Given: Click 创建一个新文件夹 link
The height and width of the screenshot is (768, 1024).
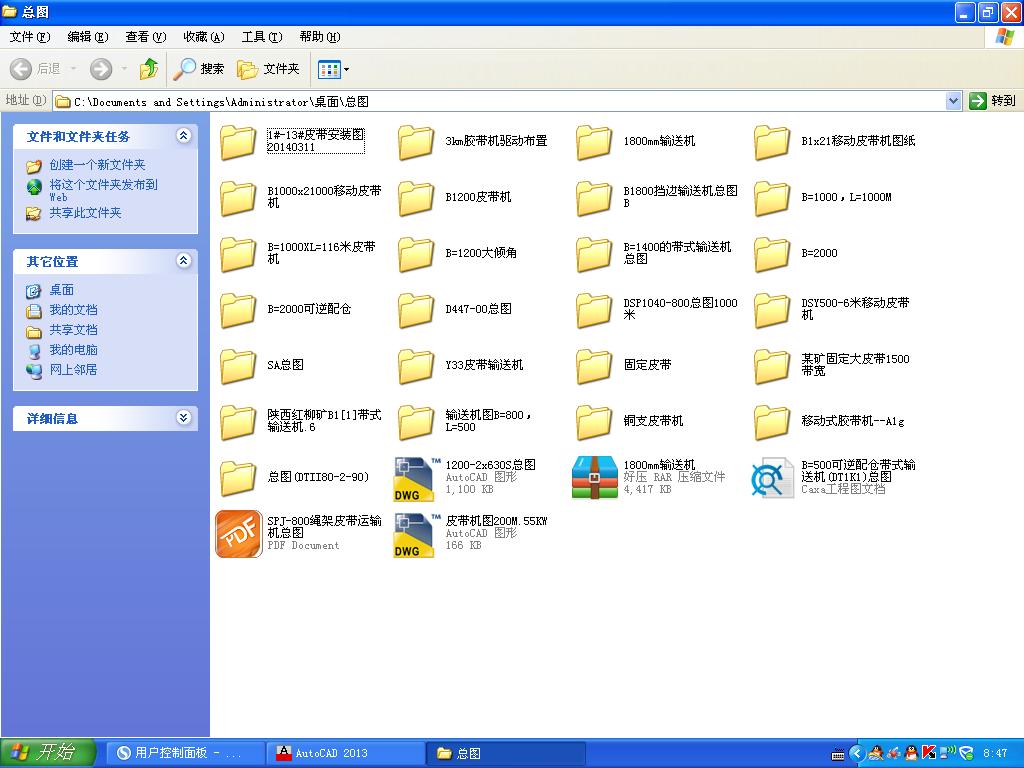Looking at the screenshot, I should pos(97,165).
